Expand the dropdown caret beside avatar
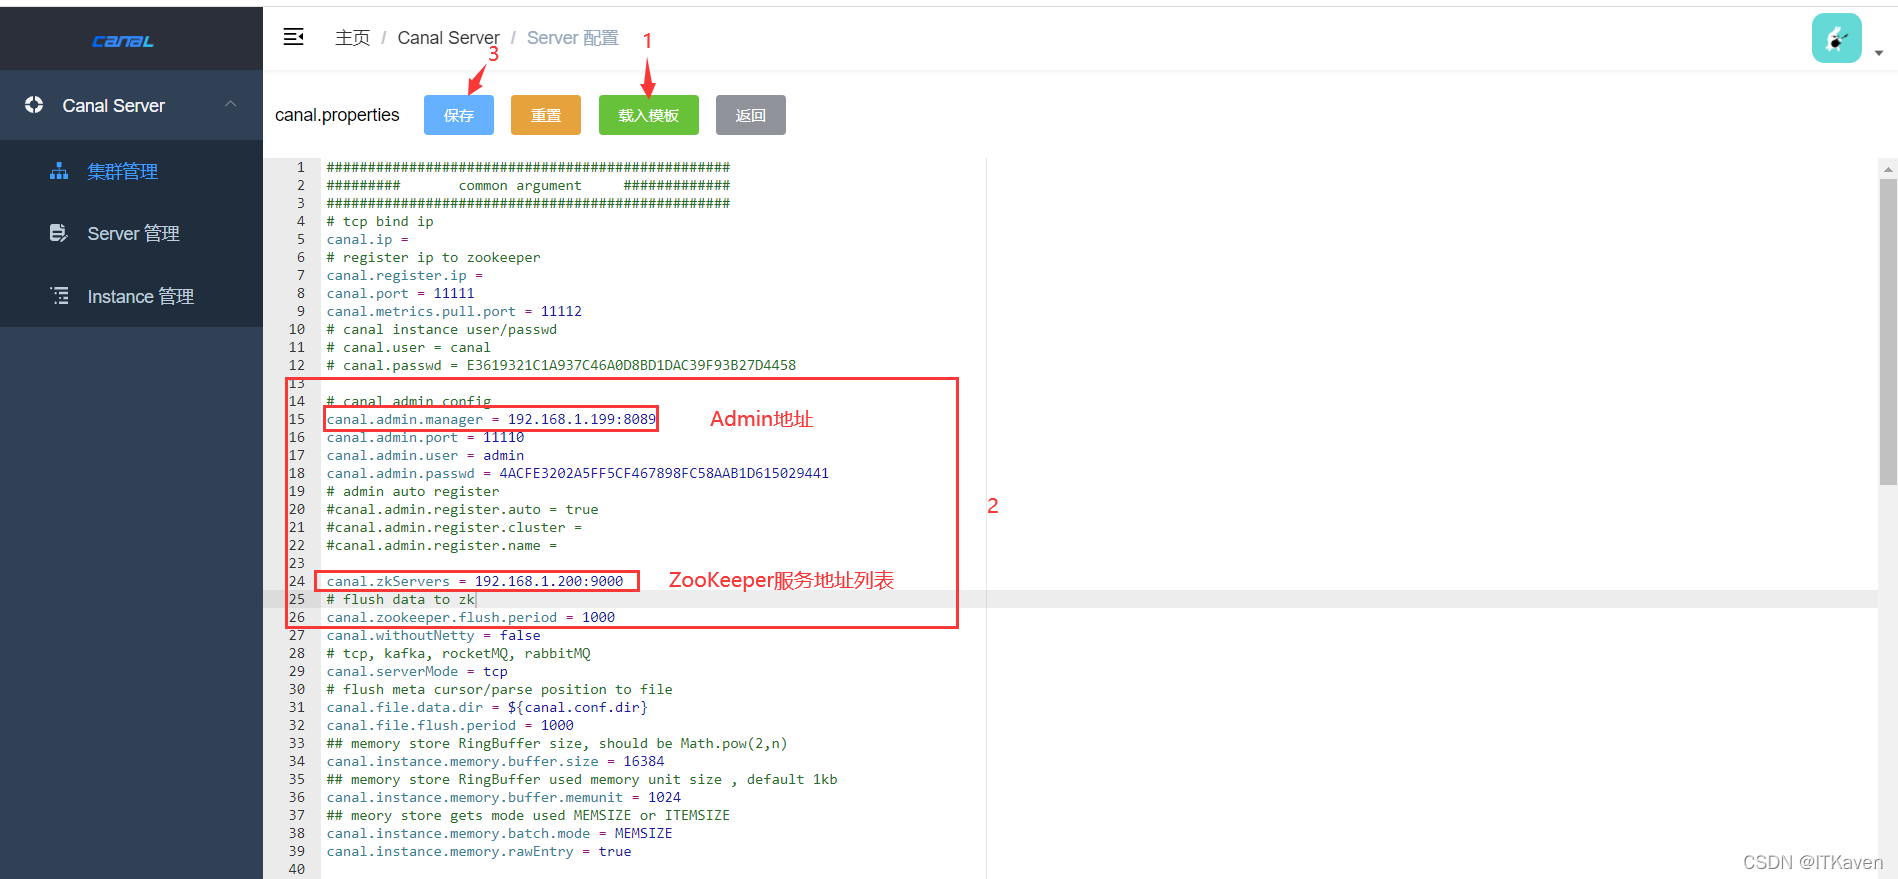 pos(1879,53)
